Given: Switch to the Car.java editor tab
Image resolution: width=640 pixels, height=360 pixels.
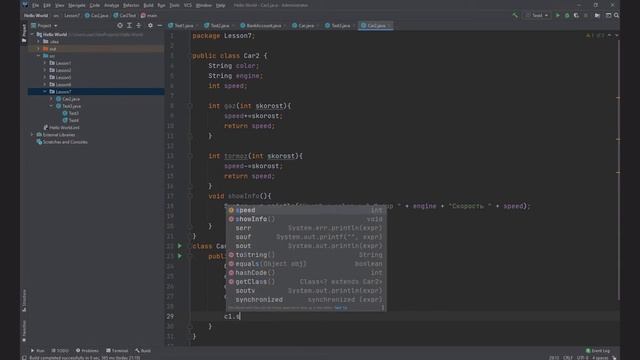Looking at the screenshot, I should (303, 25).
